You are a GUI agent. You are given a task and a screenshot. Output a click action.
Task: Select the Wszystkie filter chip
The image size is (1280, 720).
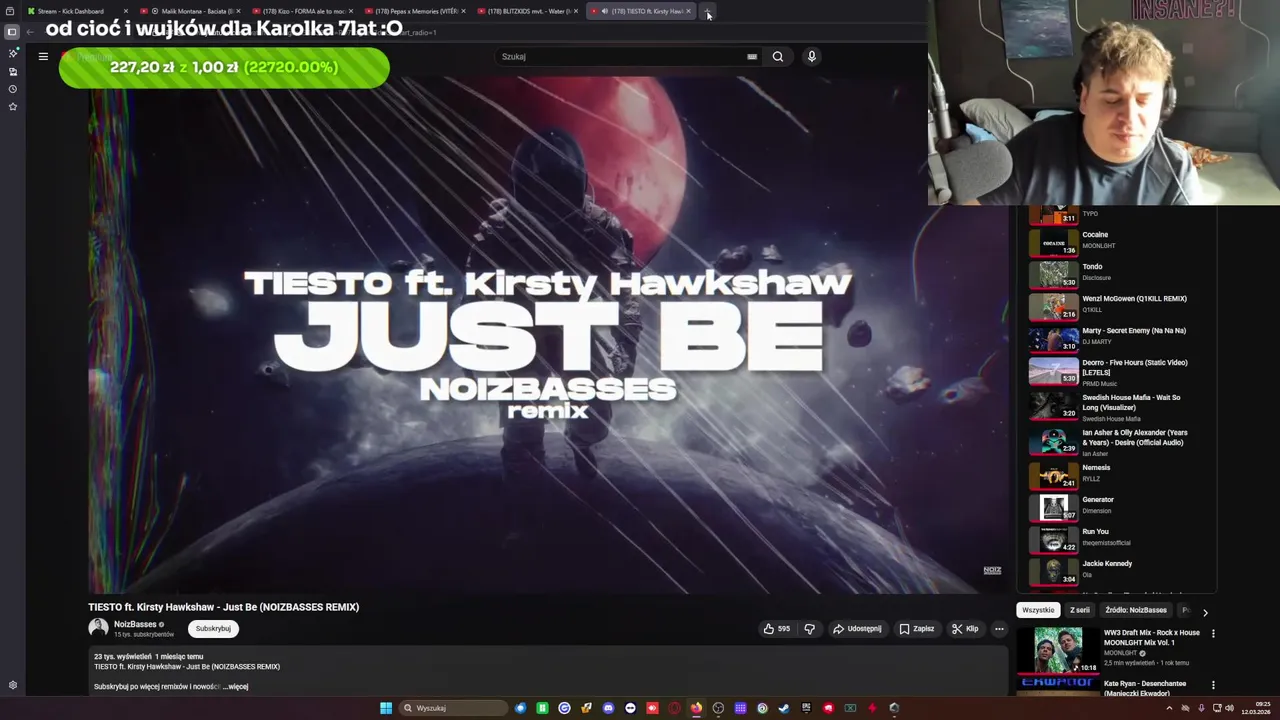click(1038, 610)
